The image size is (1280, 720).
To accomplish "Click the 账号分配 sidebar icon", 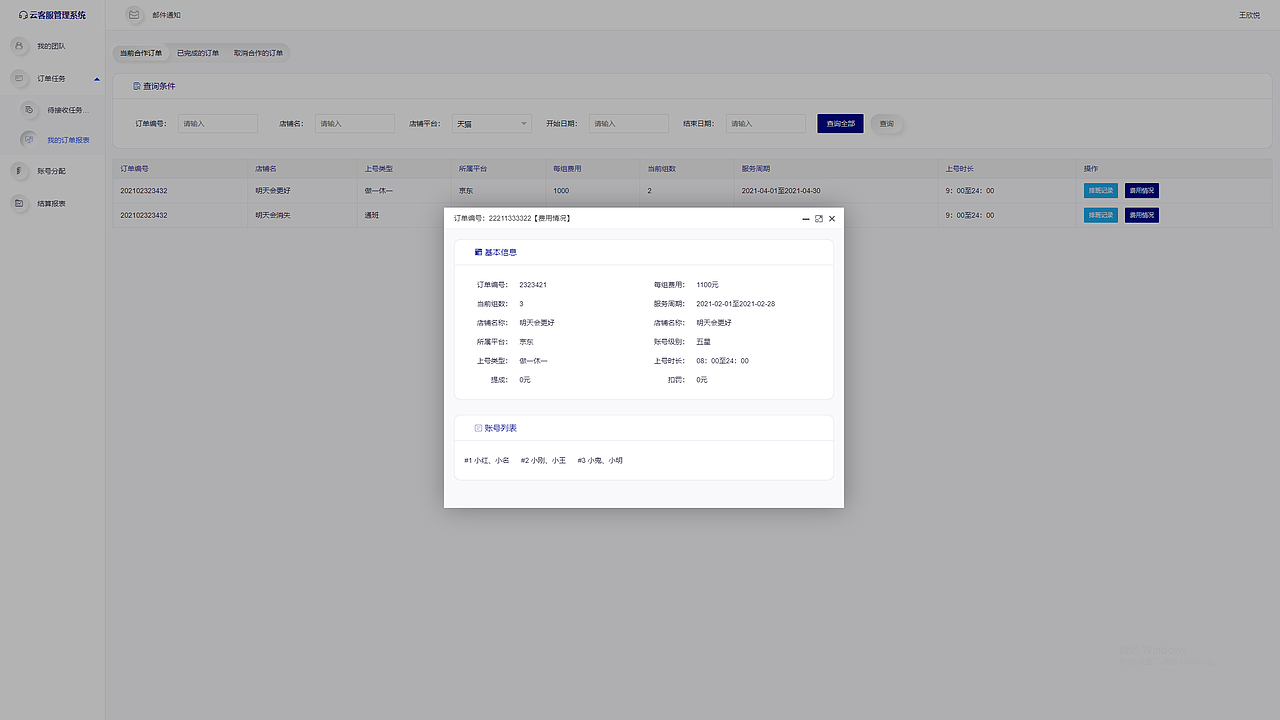I will (19, 171).
